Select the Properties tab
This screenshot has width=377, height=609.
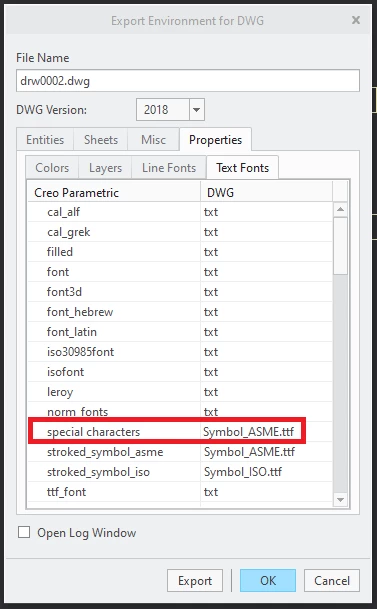[x=215, y=139]
